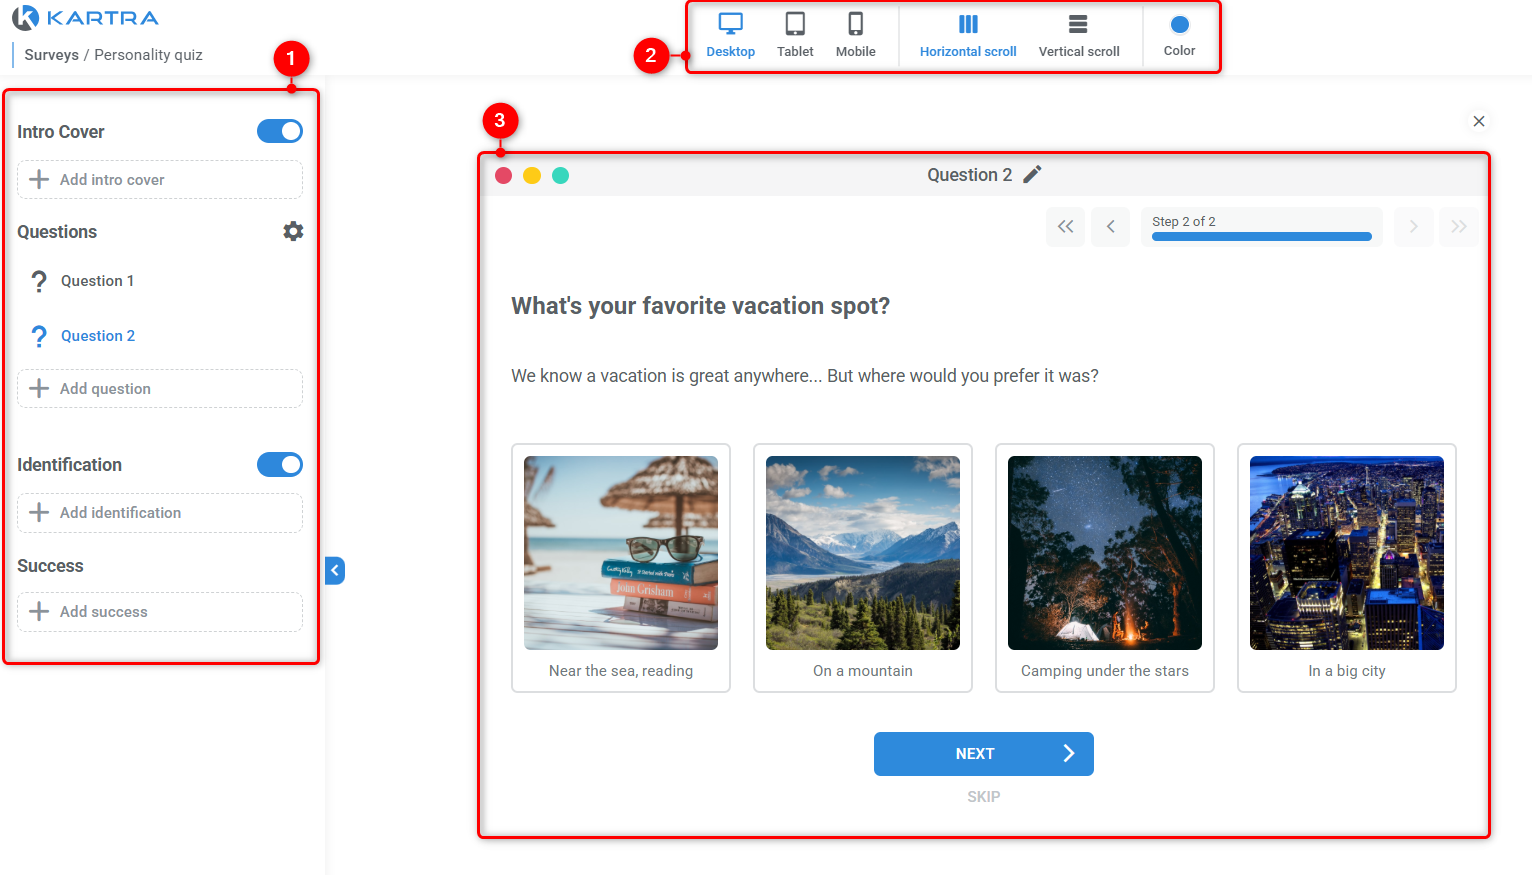The height and width of the screenshot is (875, 1532).
Task: Click the NEXT button
Action: click(x=983, y=753)
